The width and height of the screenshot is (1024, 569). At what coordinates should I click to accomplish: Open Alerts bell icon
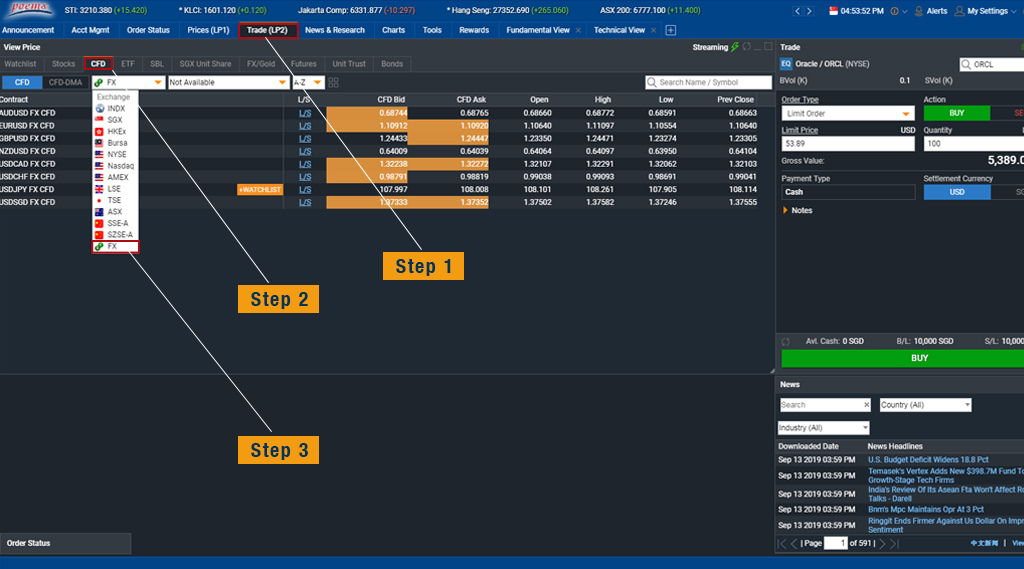pos(919,10)
